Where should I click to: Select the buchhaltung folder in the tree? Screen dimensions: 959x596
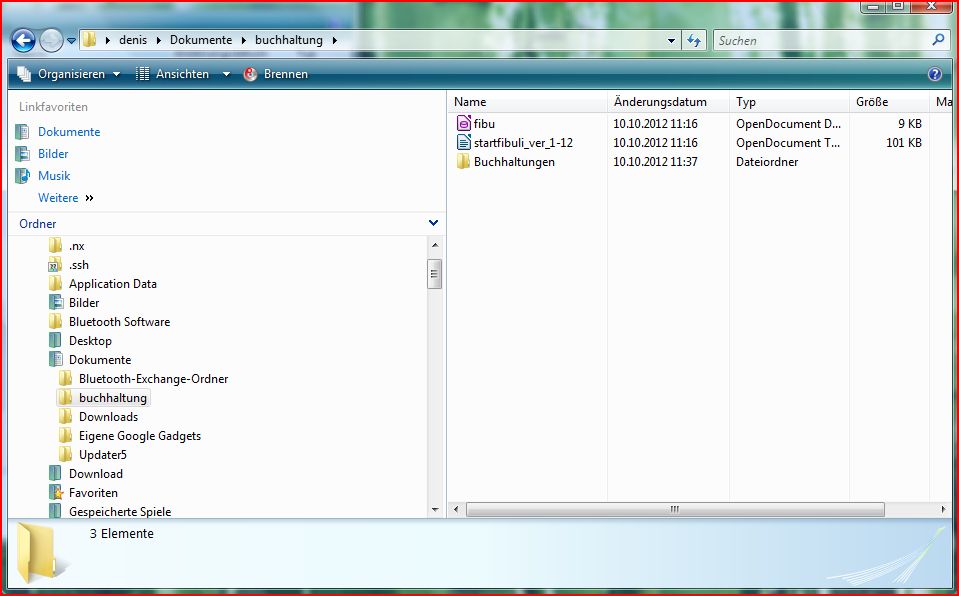click(113, 398)
